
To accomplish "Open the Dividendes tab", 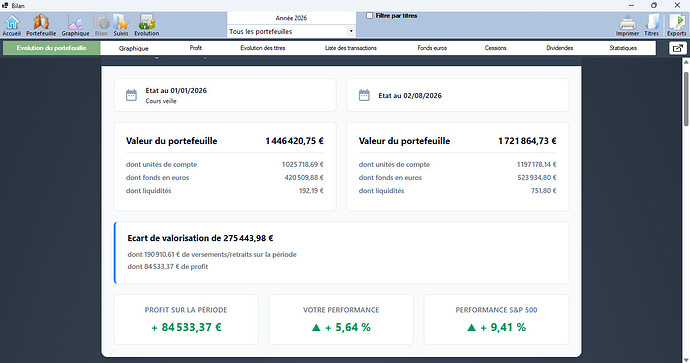I will [x=560, y=48].
